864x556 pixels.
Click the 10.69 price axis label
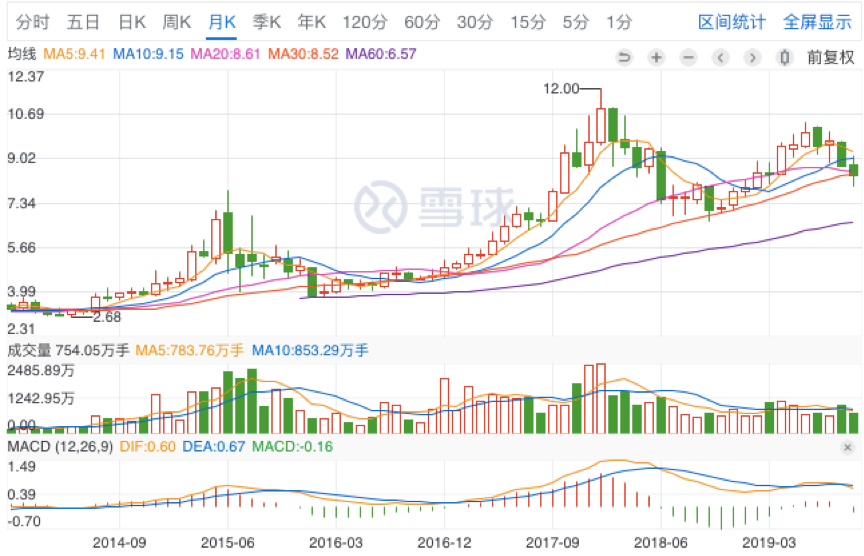tap(25, 114)
